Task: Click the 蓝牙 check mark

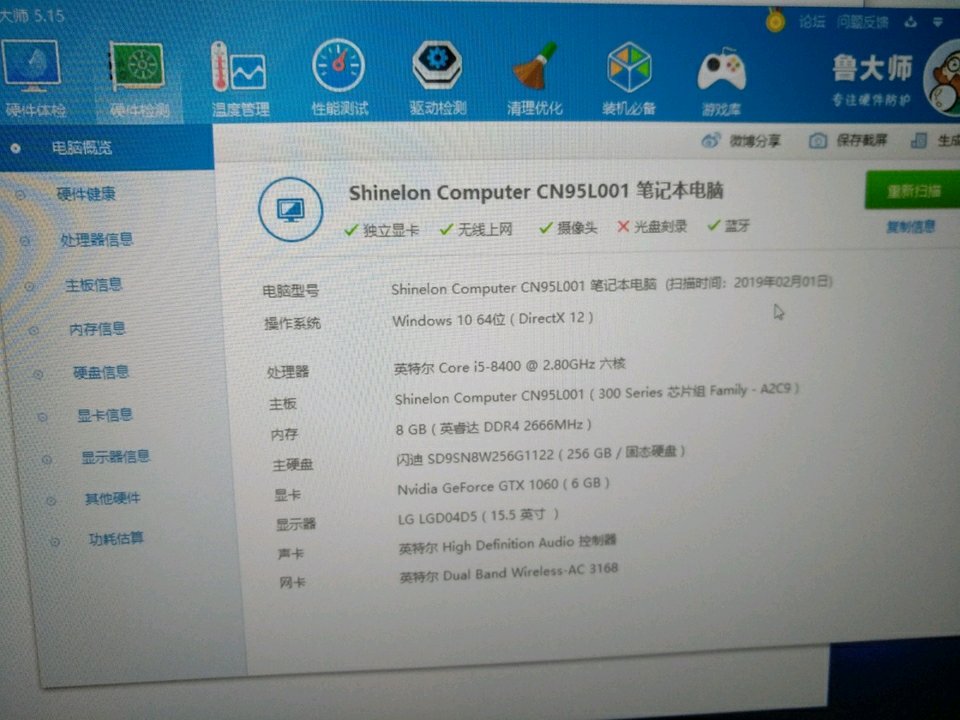Action: [x=713, y=225]
